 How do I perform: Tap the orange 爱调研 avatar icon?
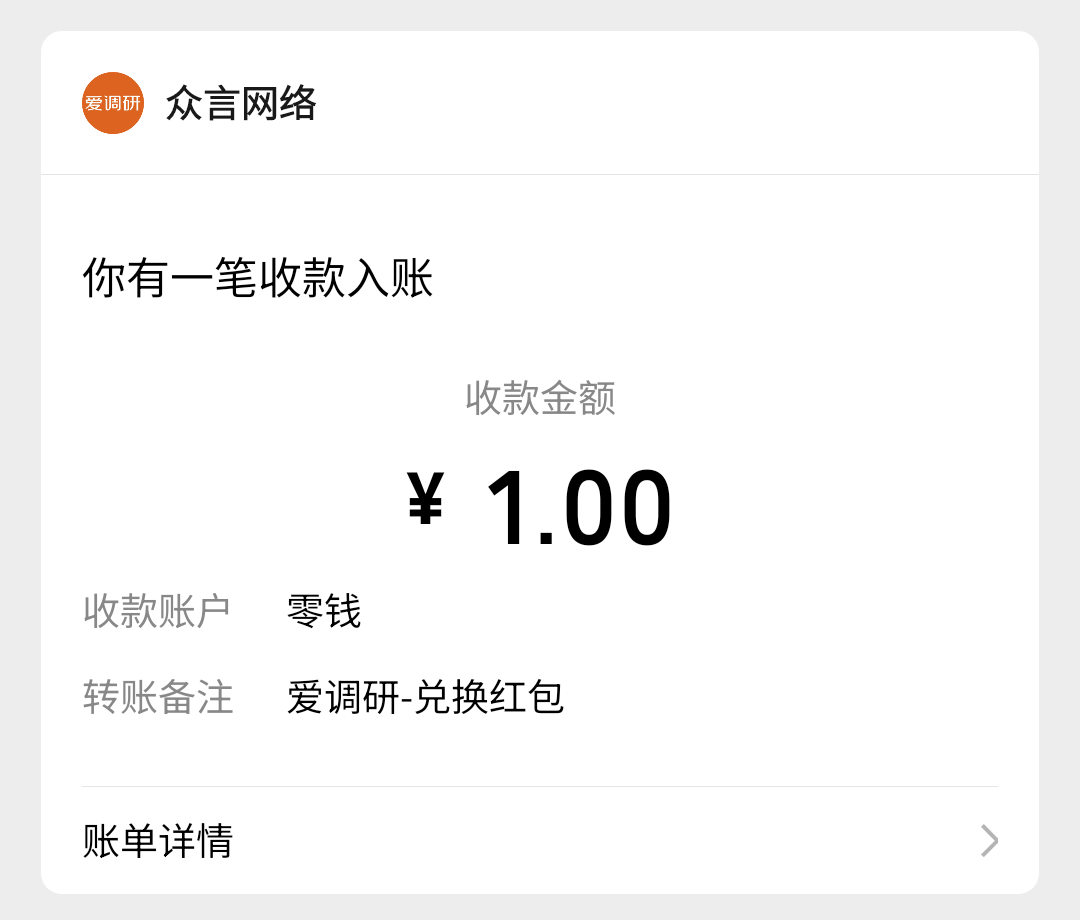pyautogui.click(x=113, y=103)
